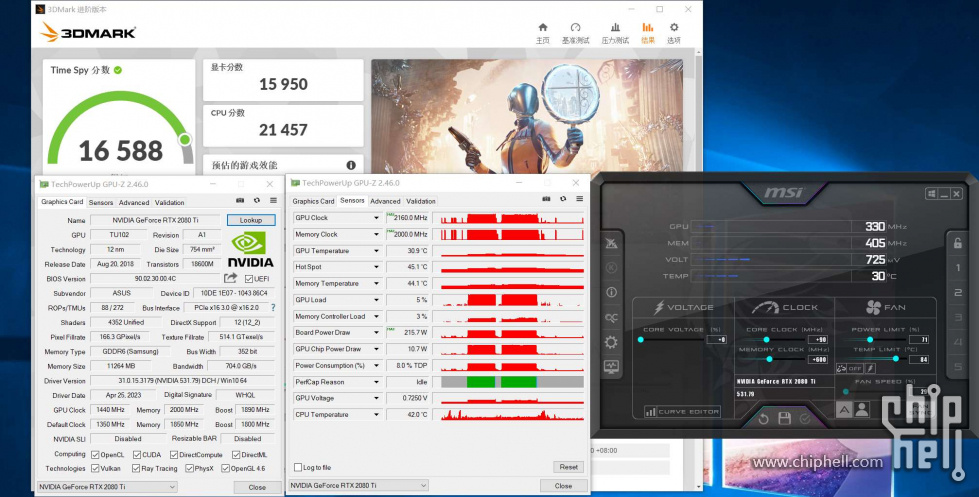
Task: Switch to Advanced tab in left GPU-Z window
Action: (x=134, y=202)
